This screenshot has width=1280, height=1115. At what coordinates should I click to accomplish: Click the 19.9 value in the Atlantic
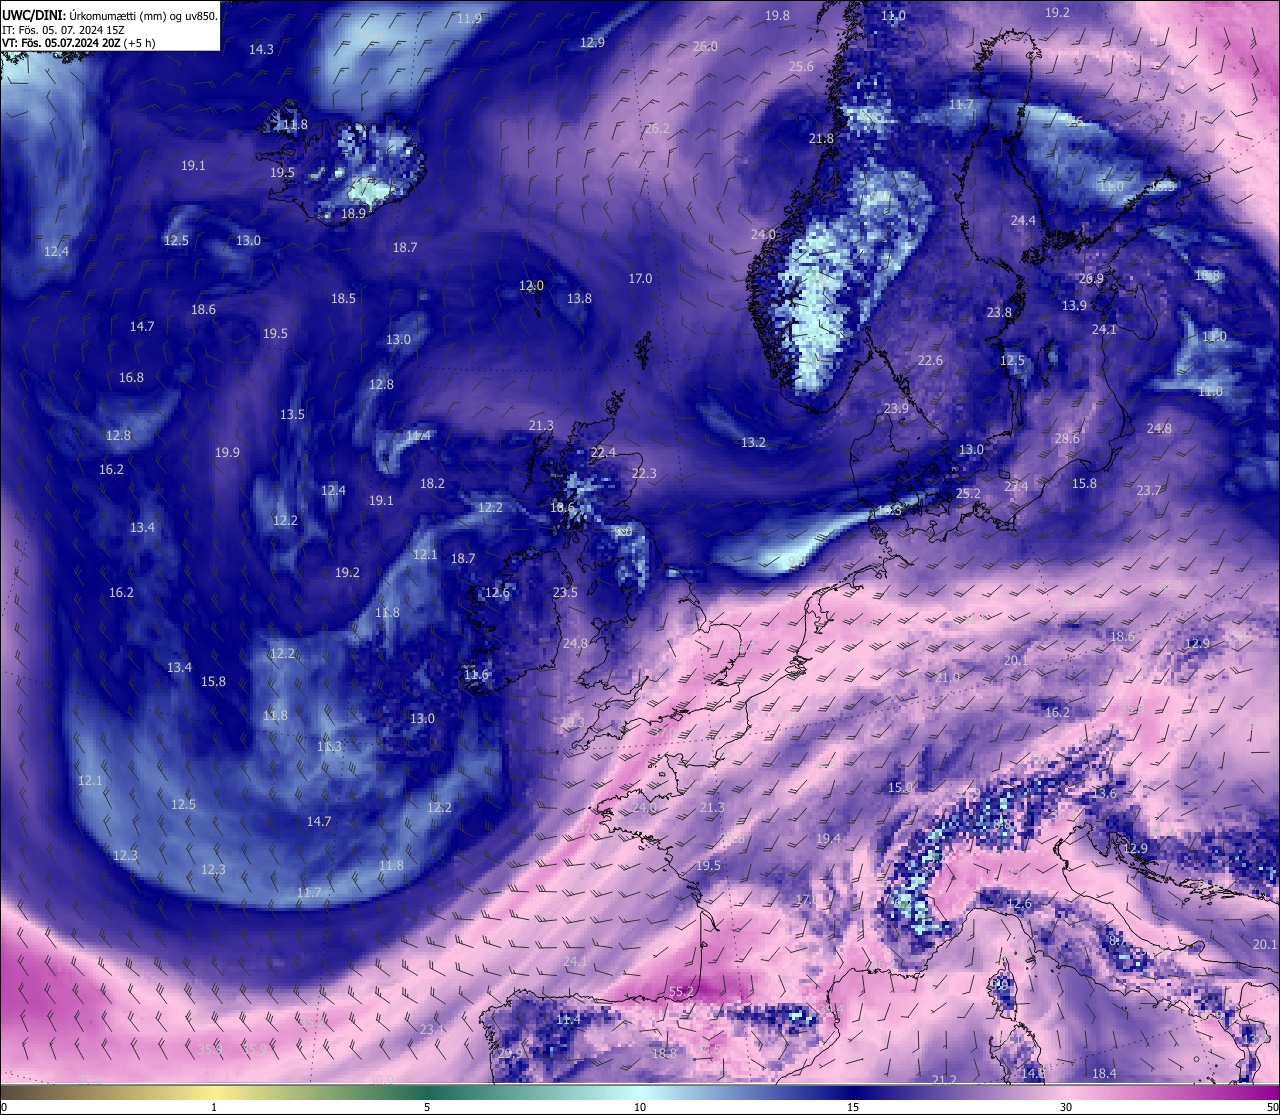[x=227, y=452]
